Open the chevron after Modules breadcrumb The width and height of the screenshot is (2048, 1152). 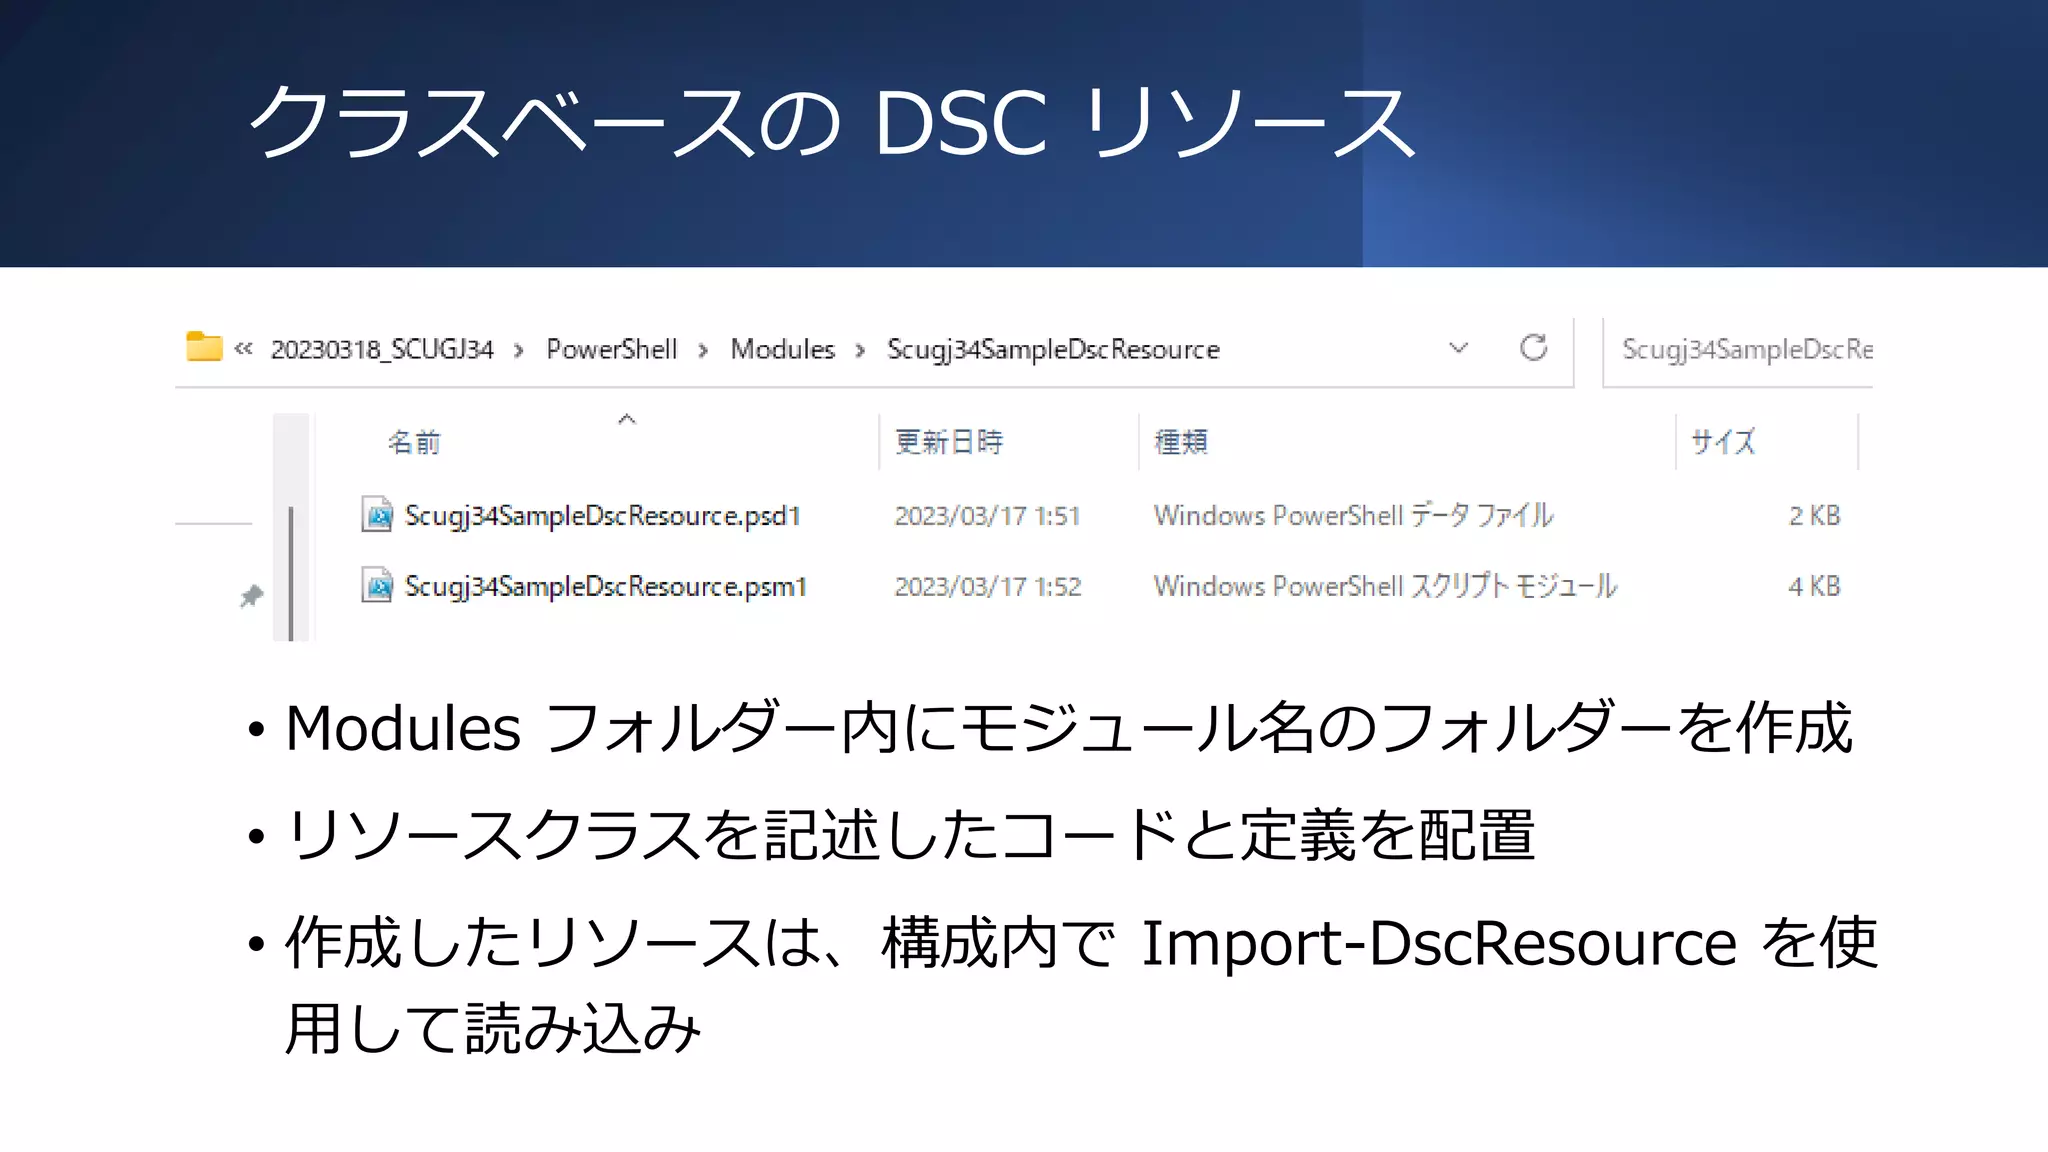pyautogui.click(x=861, y=350)
